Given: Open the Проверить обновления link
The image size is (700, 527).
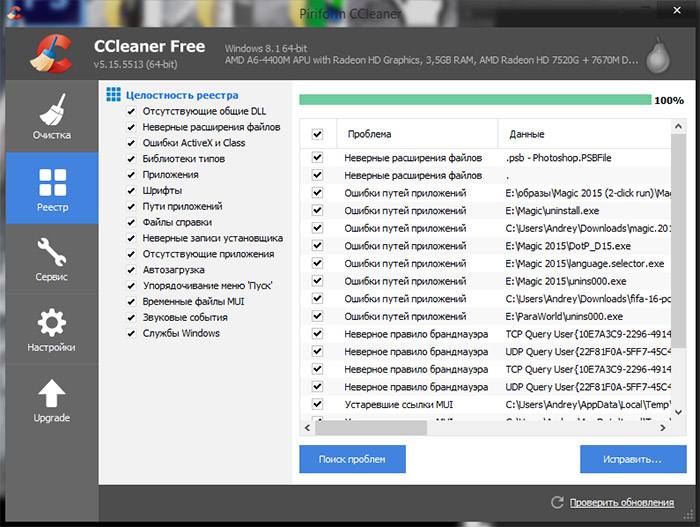Looking at the screenshot, I should (620, 502).
